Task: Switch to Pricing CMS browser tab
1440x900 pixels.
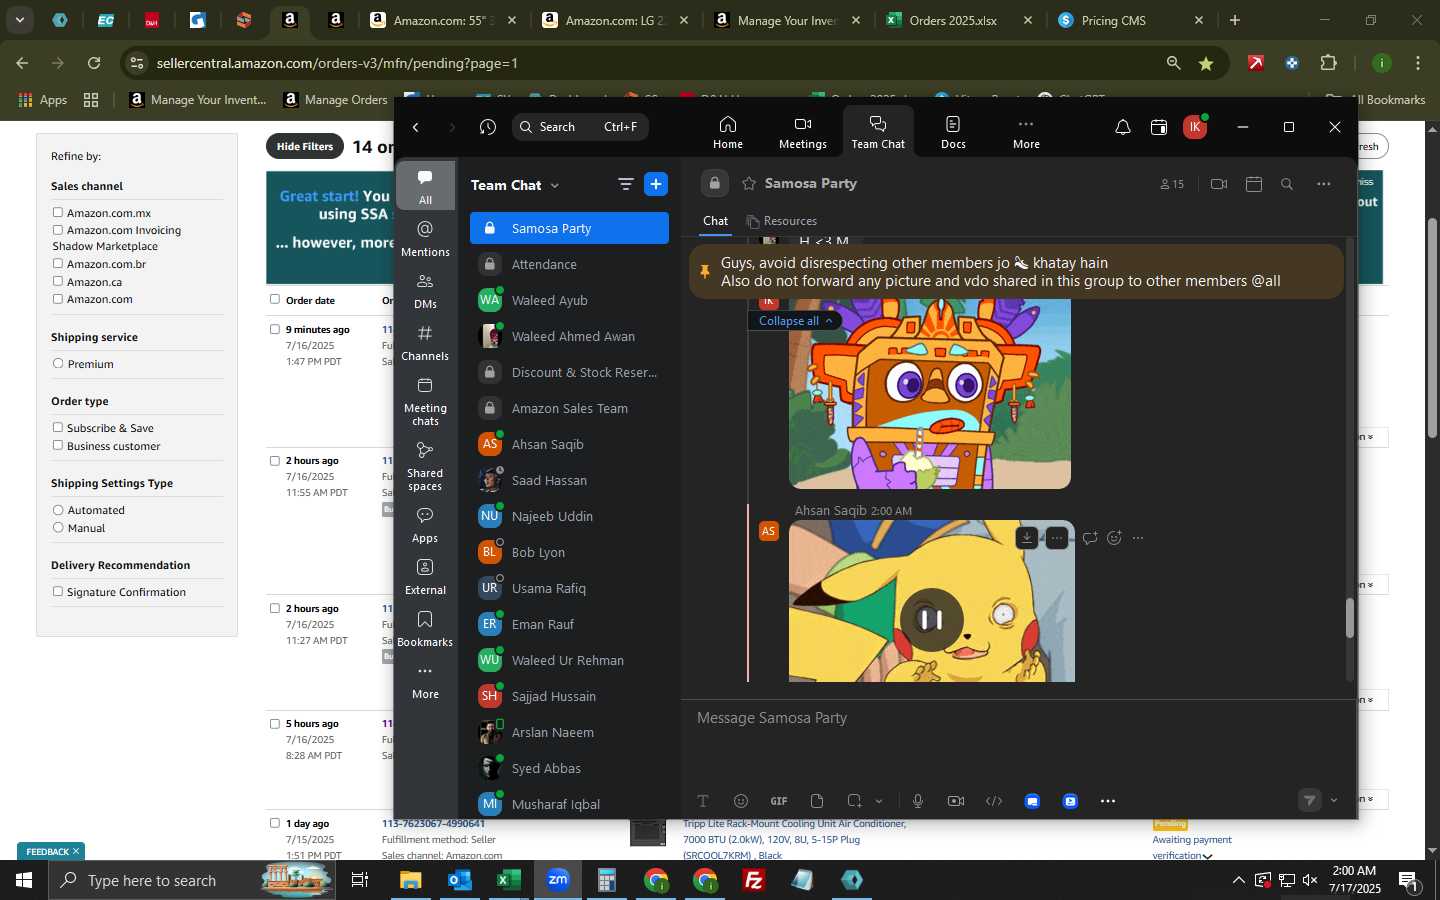Action: pyautogui.click(x=1130, y=20)
